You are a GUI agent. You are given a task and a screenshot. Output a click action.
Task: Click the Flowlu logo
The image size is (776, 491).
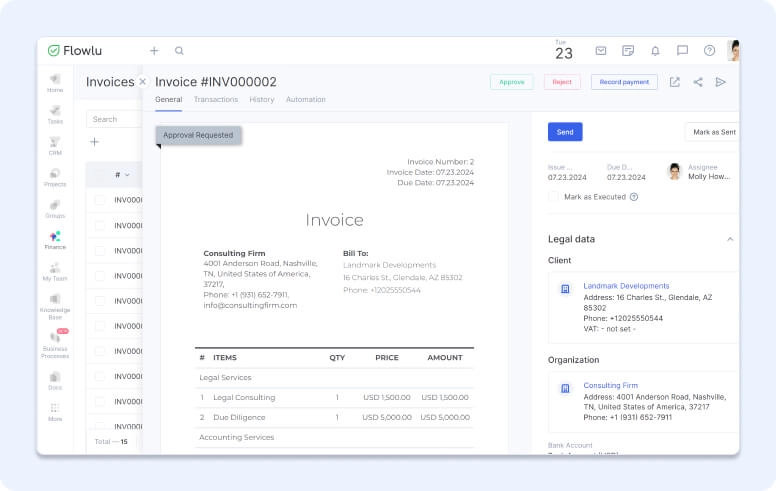[75, 50]
